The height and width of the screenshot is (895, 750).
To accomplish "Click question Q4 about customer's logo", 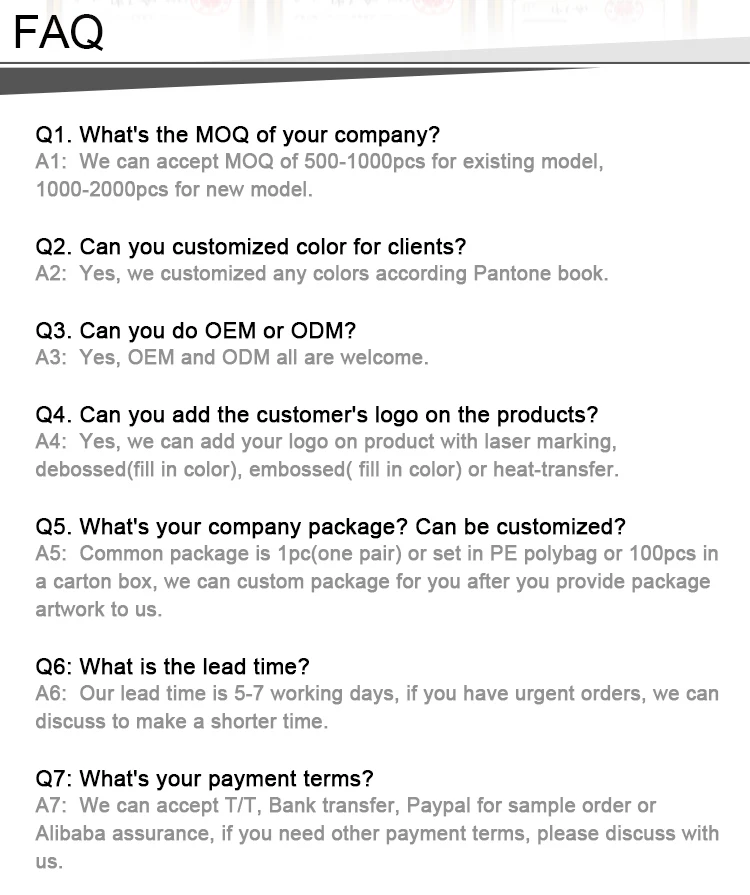I will tap(316, 415).
